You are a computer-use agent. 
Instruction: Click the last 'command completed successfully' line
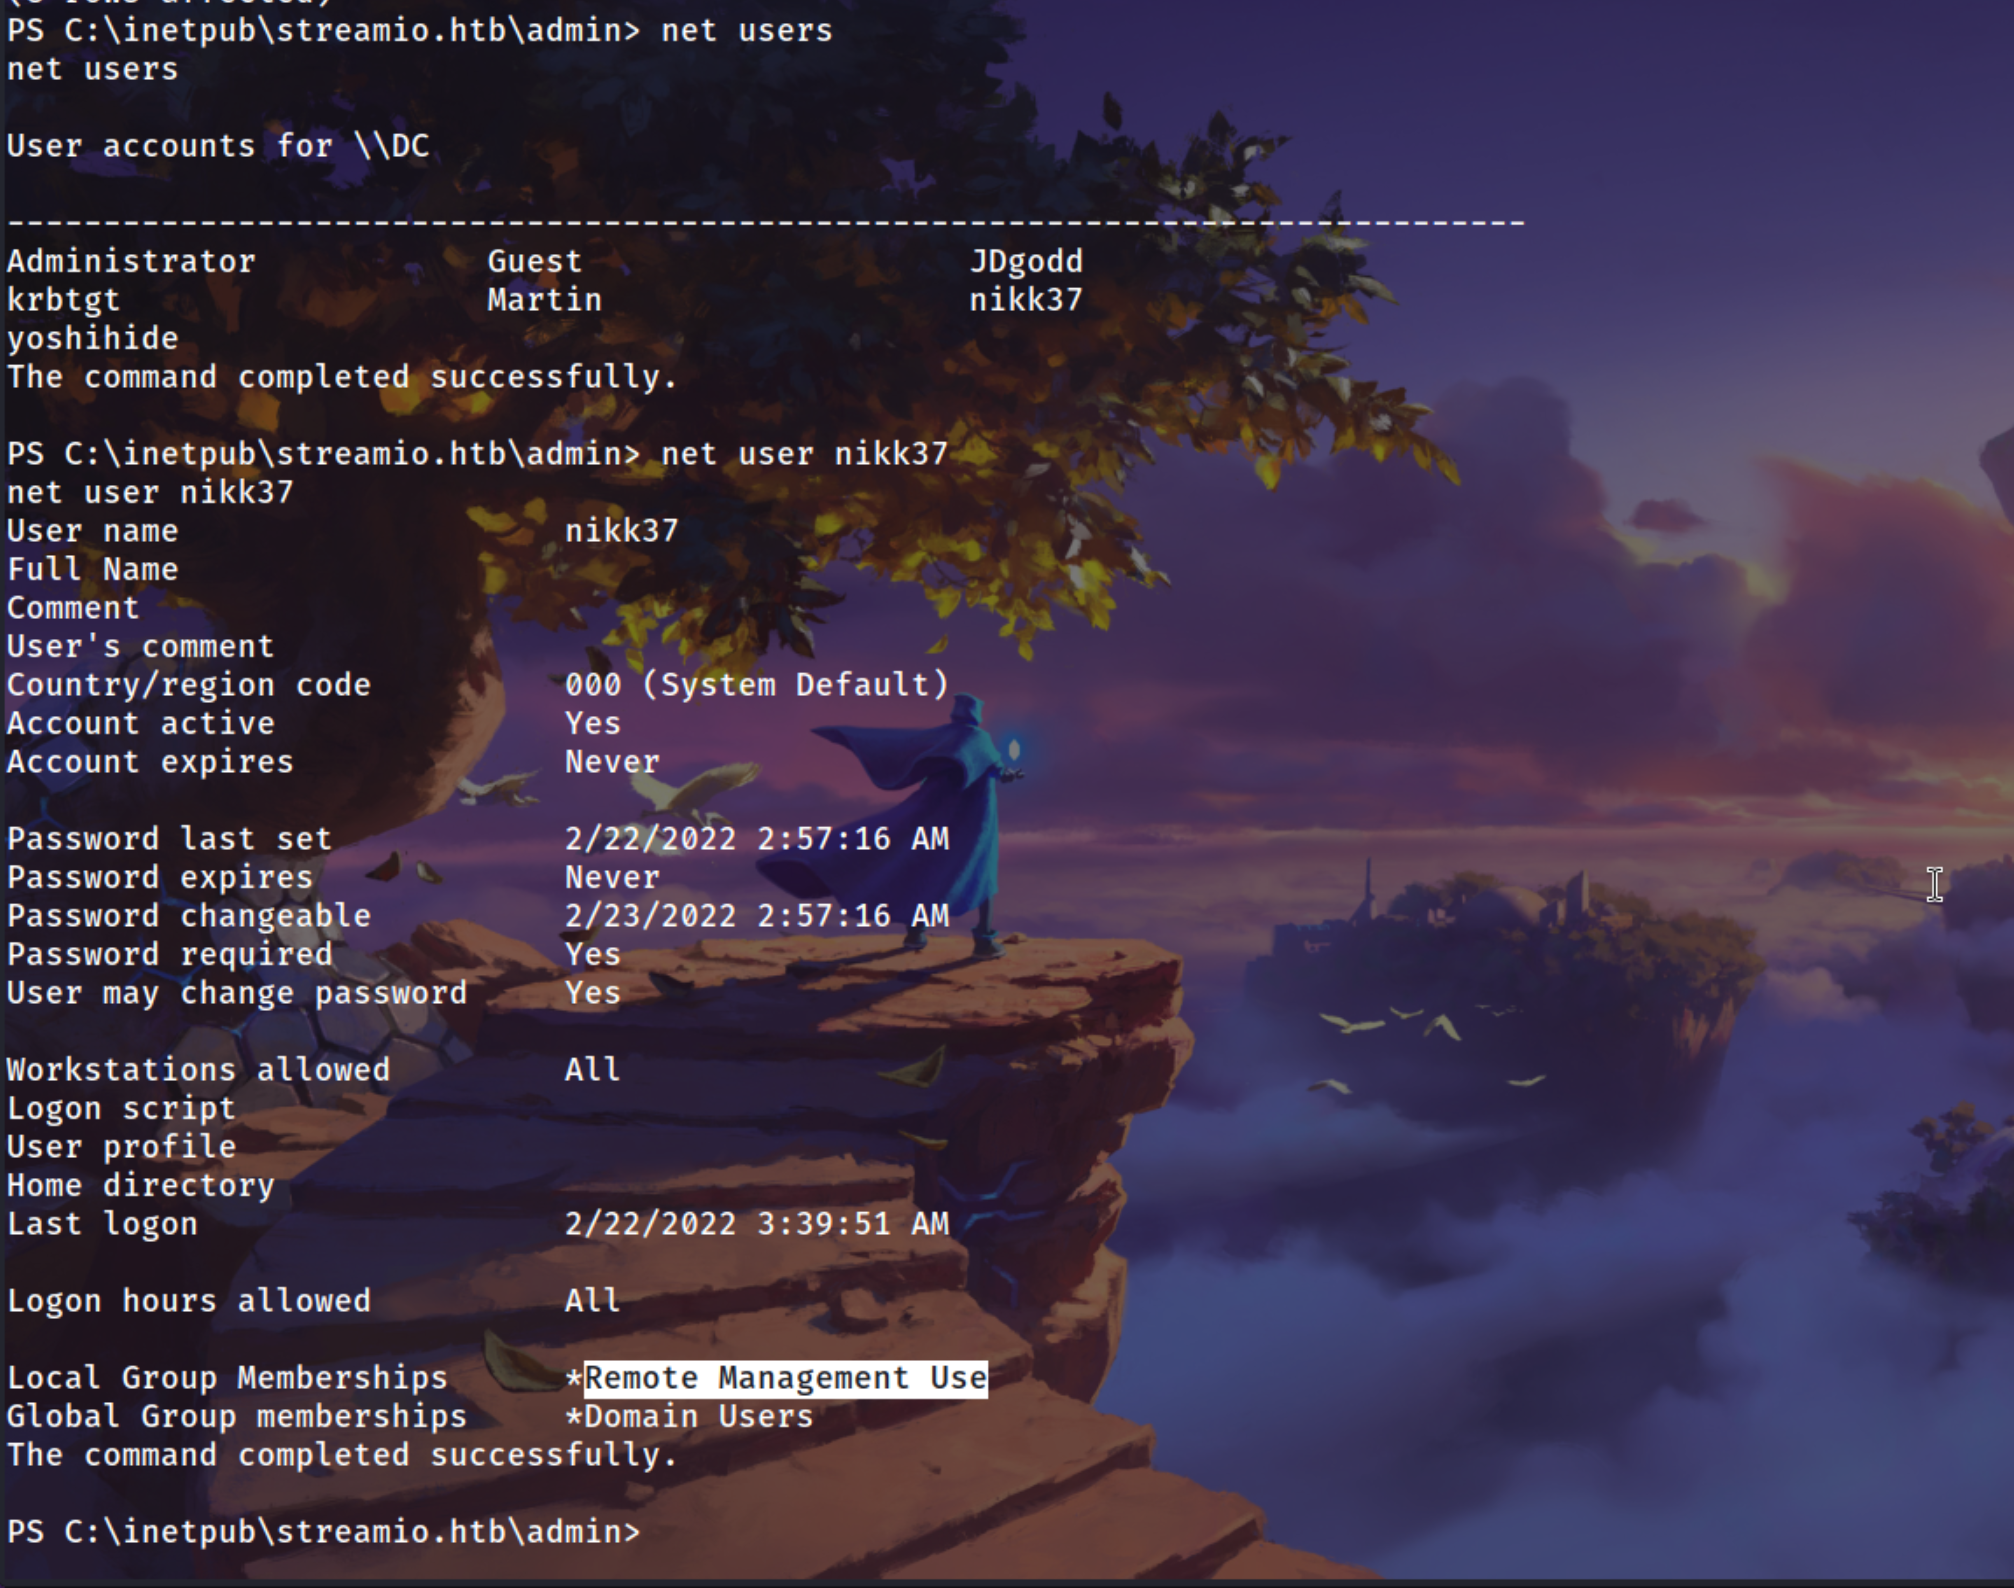click(x=342, y=1455)
